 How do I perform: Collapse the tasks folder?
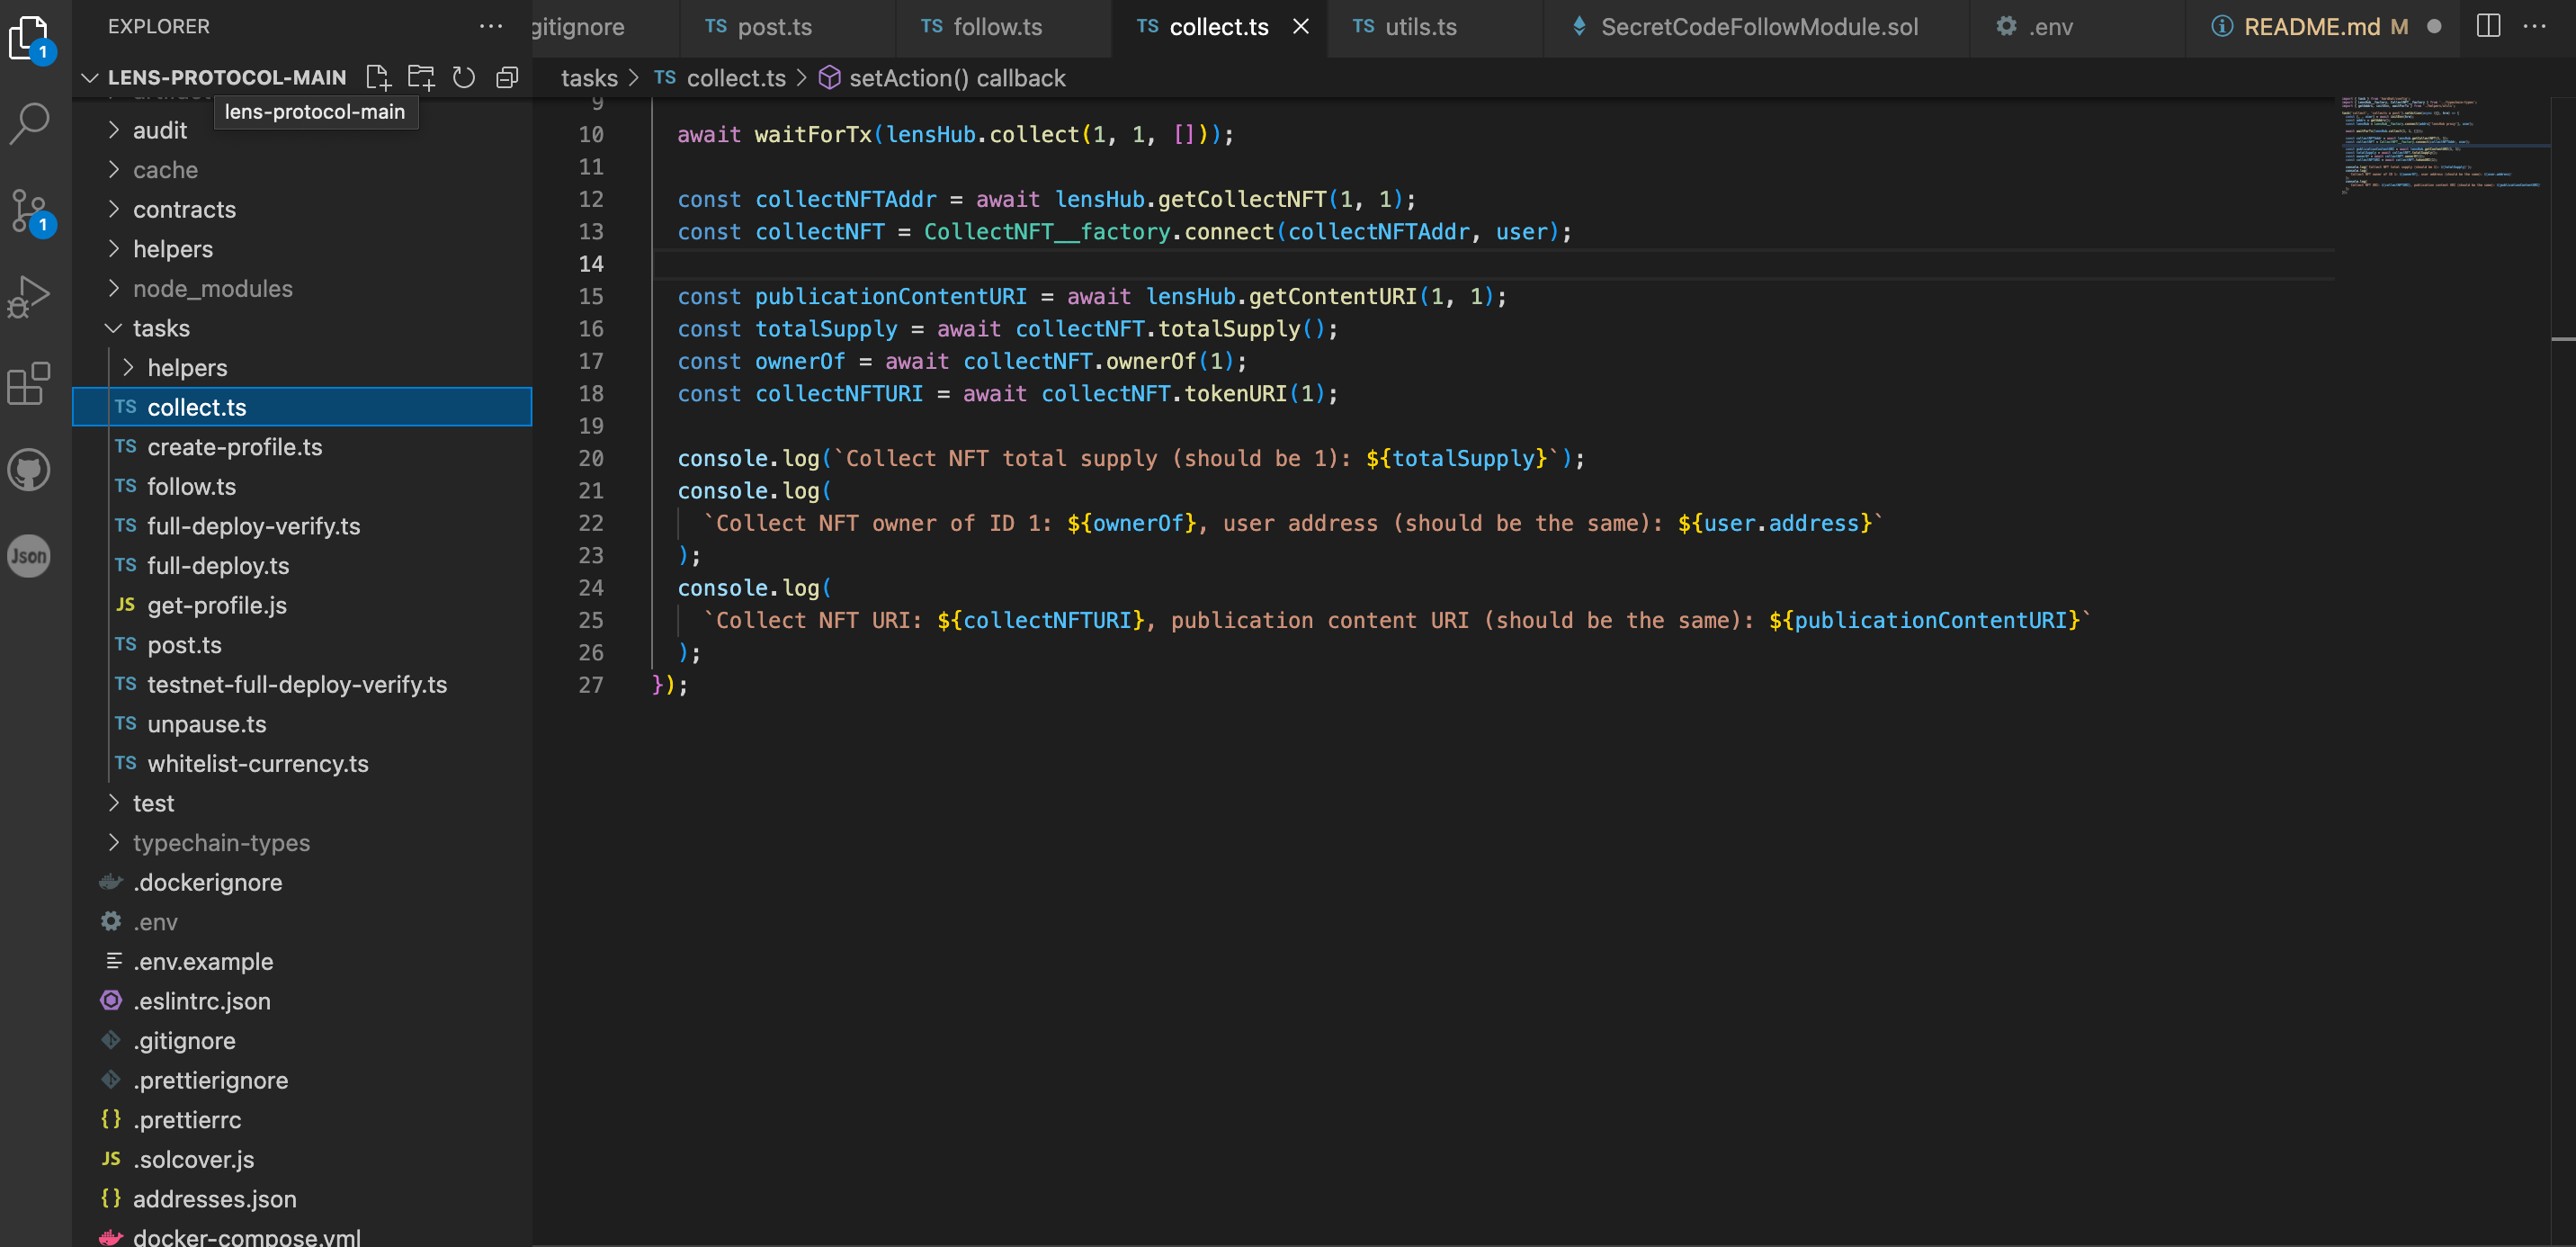[x=161, y=328]
